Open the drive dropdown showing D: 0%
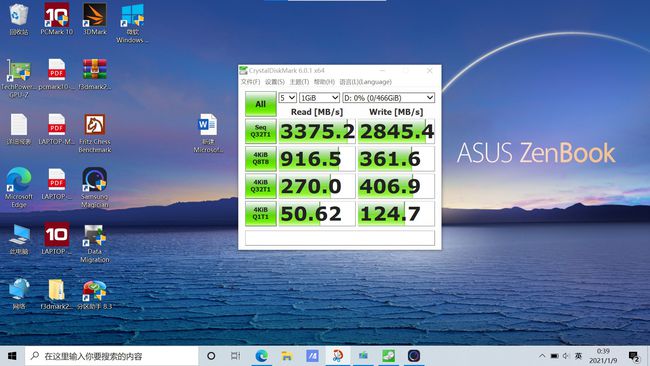The image size is (650, 366). (388, 98)
